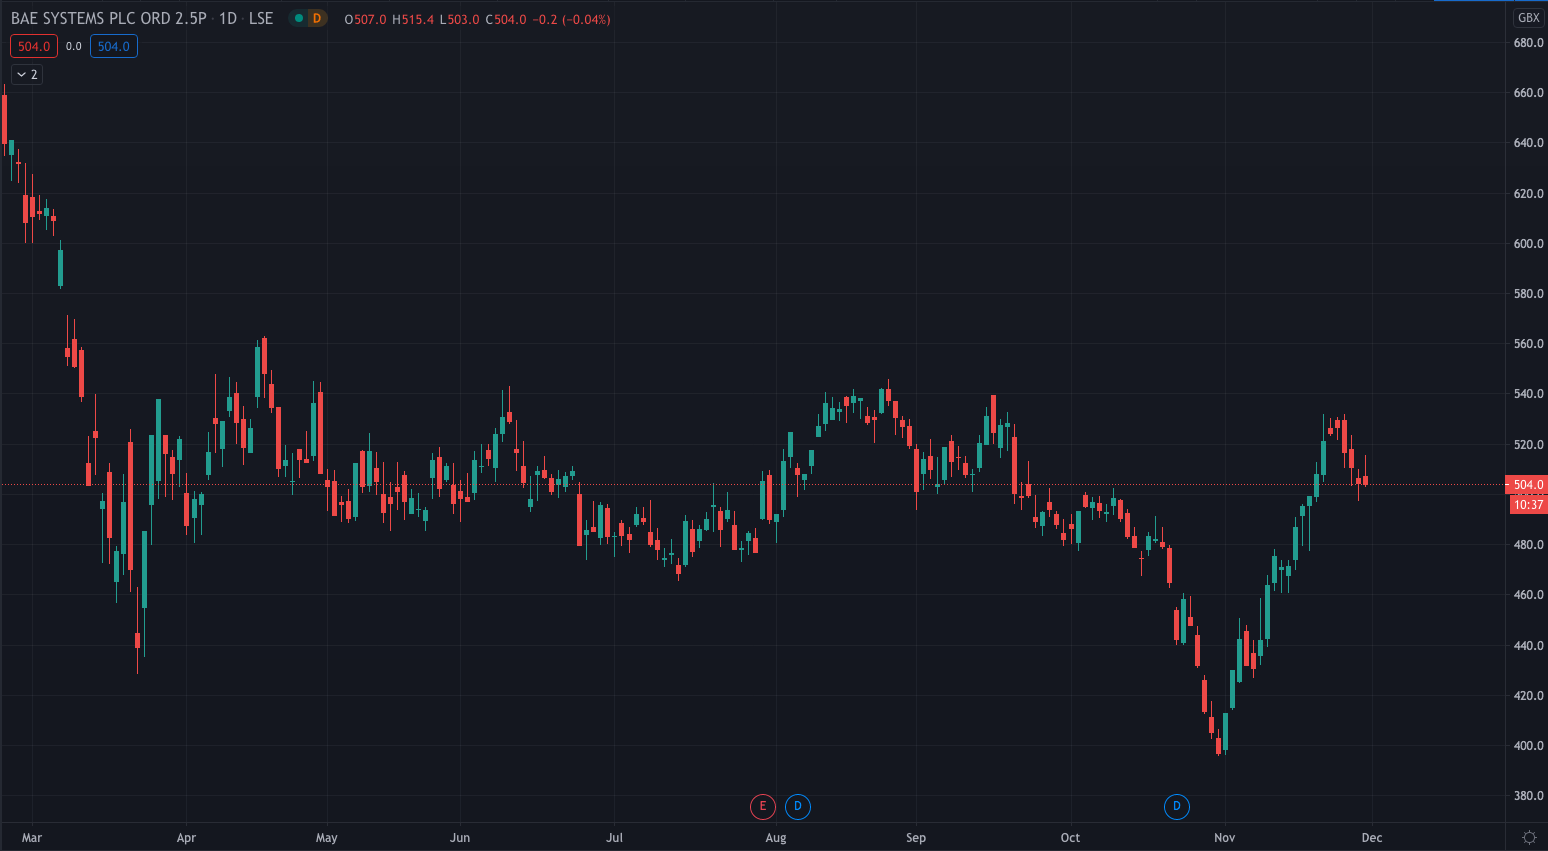Click the Mar label on time axis
Viewport: 1548px width, 851px height.
32,838
